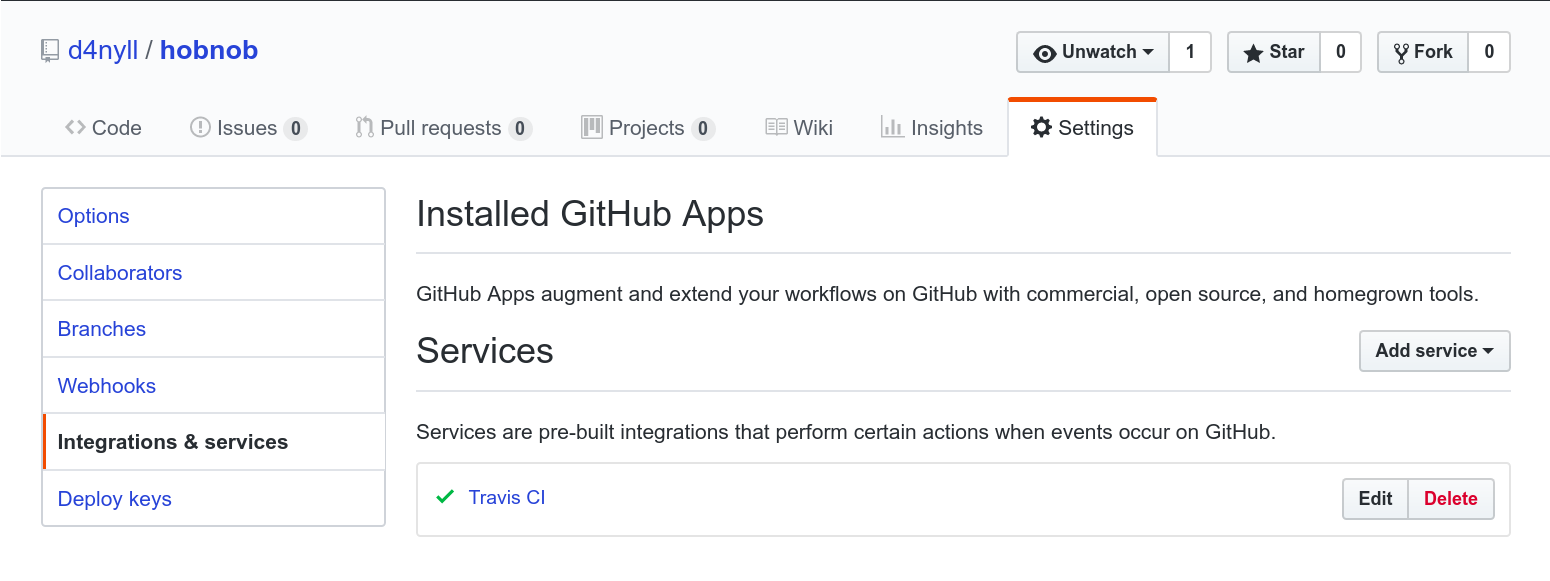The height and width of the screenshot is (581, 1550).
Task: Open the d4nyll user profile link
Action: [103, 51]
